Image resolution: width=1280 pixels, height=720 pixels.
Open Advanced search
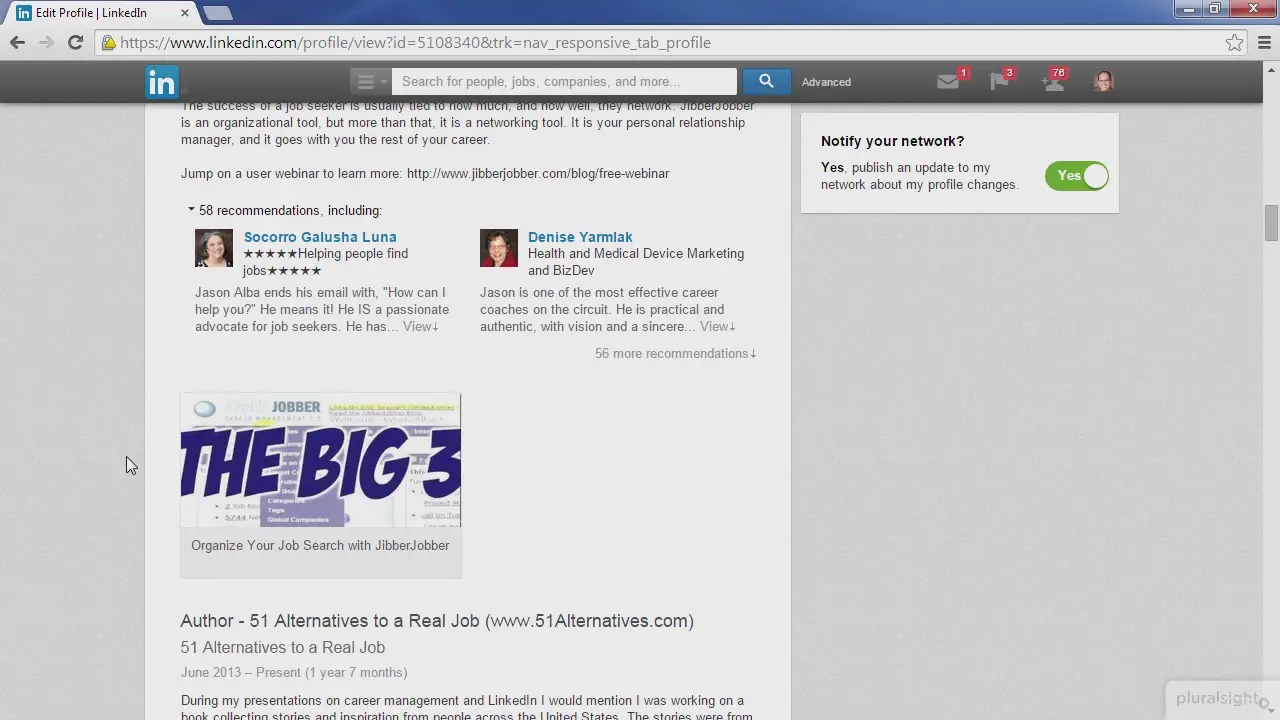click(826, 82)
